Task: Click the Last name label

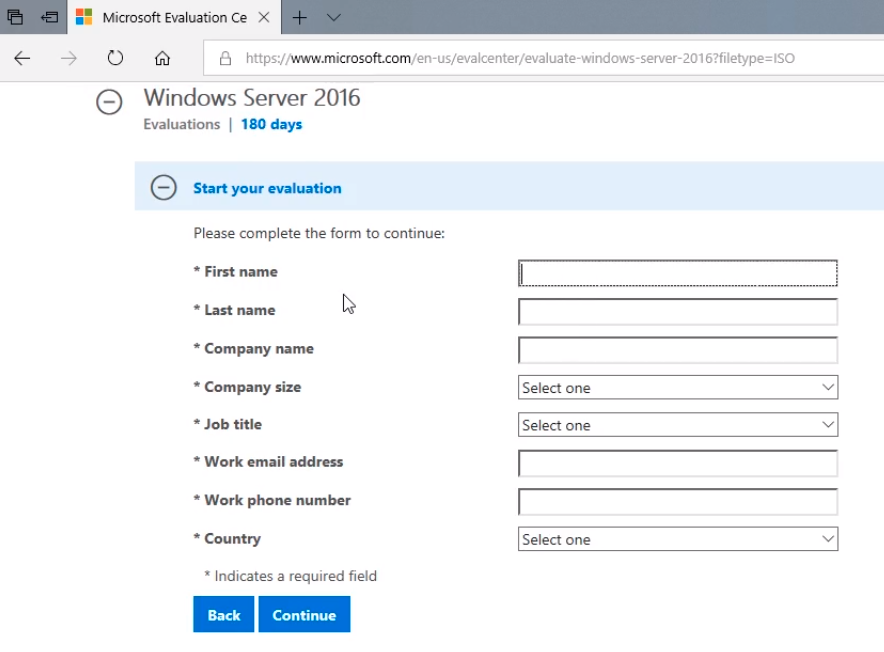Action: pos(240,310)
